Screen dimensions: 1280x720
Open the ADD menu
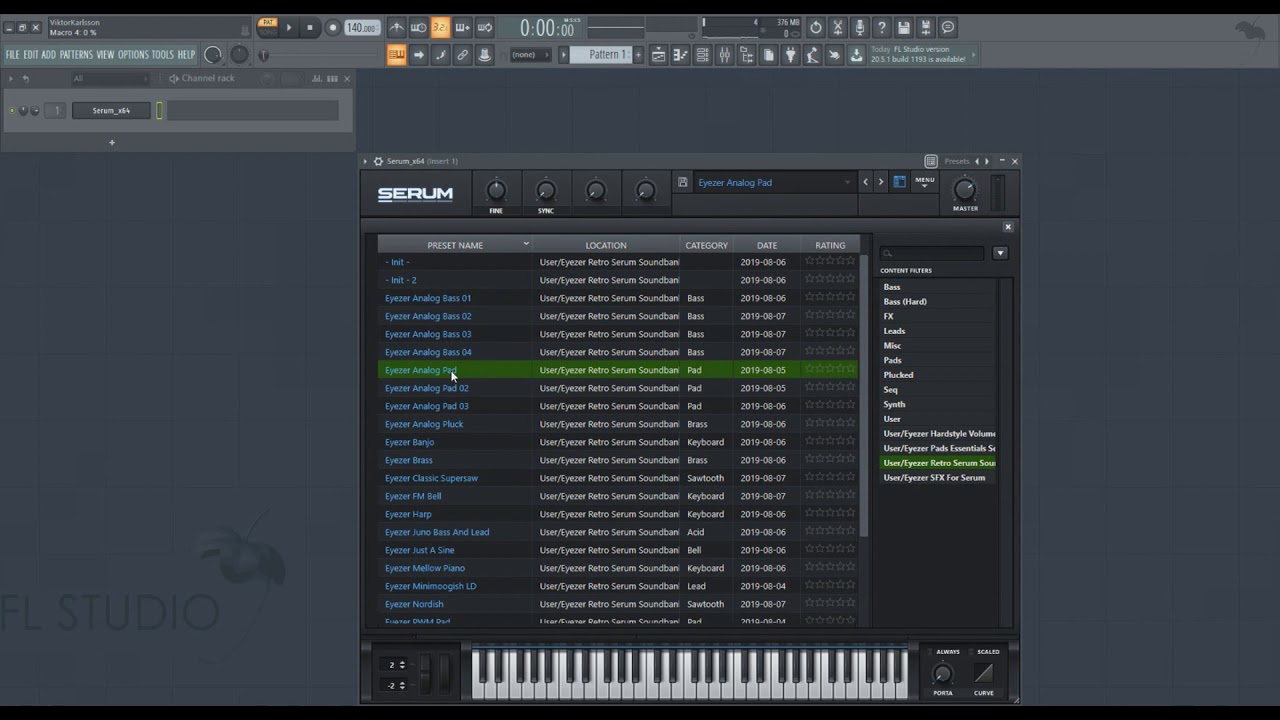49,55
